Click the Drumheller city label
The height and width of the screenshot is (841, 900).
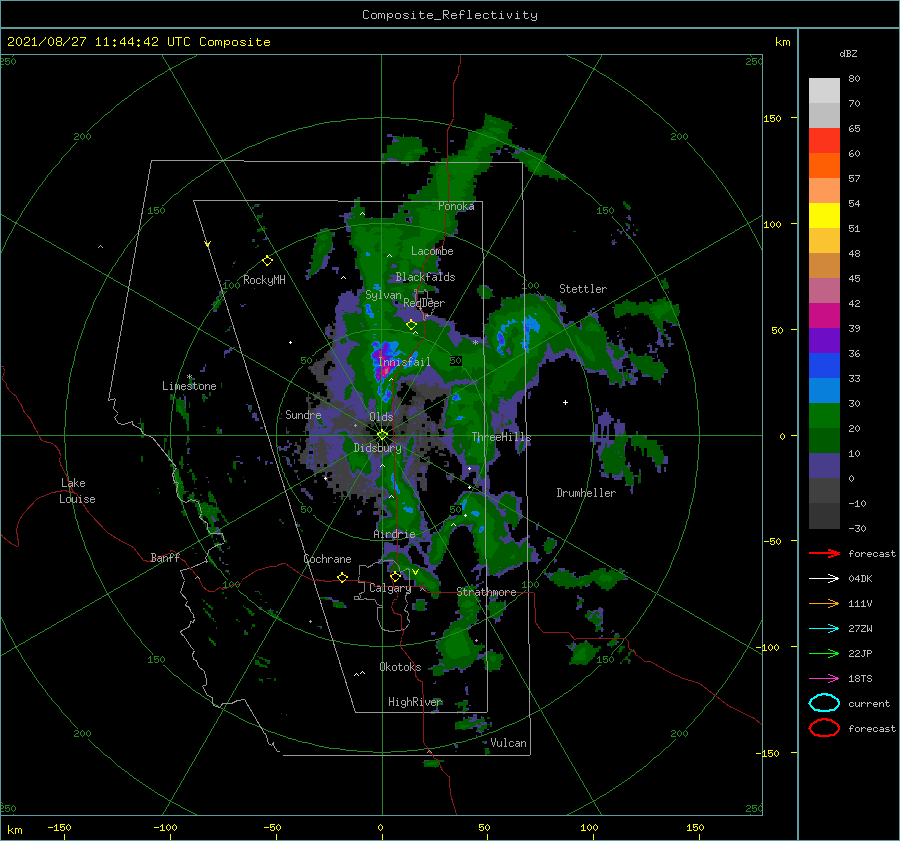(x=586, y=493)
